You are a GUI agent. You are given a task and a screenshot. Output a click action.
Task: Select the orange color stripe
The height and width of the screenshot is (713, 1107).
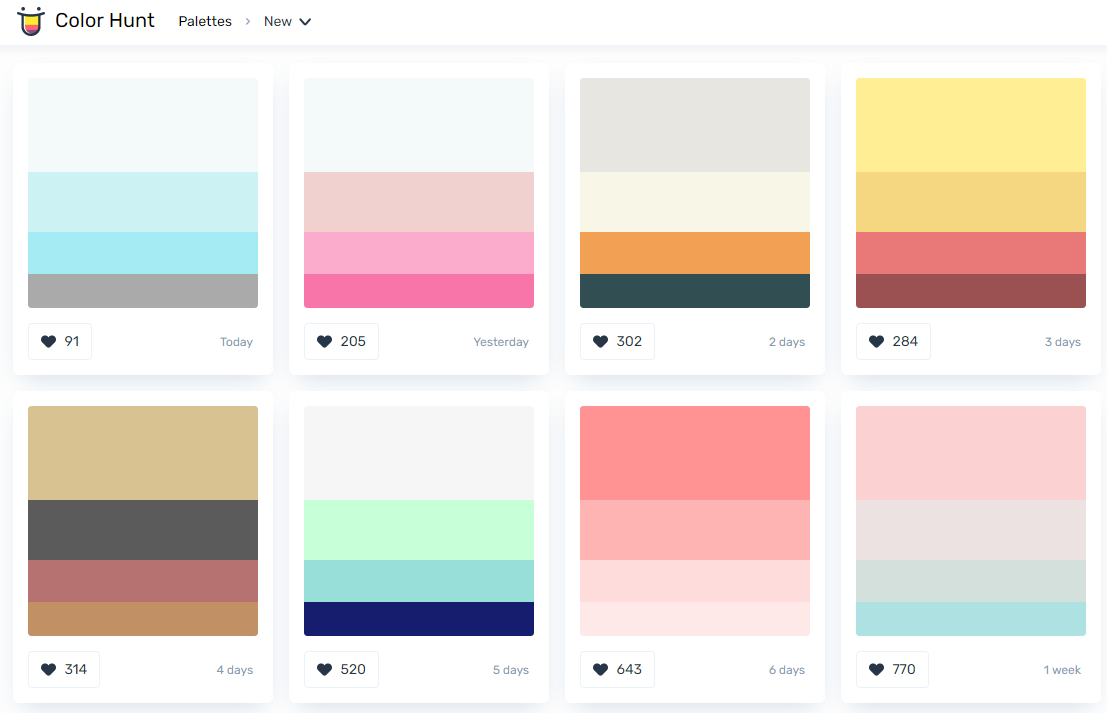[x=695, y=253]
